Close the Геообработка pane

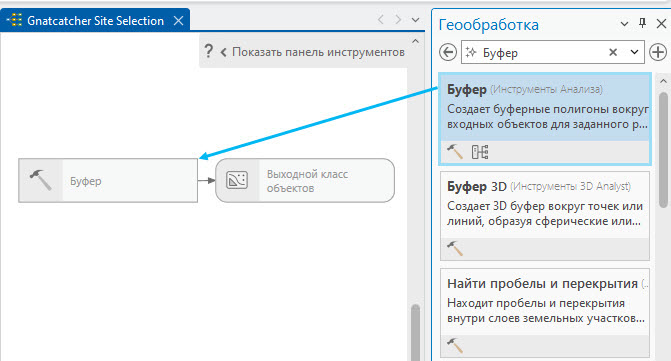pyautogui.click(x=661, y=24)
